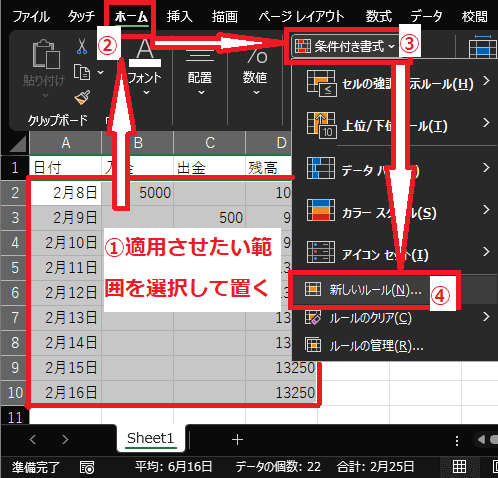Viewport: 498px width, 478px height.
Task: Click cell with value 5000
Action: coord(137,193)
